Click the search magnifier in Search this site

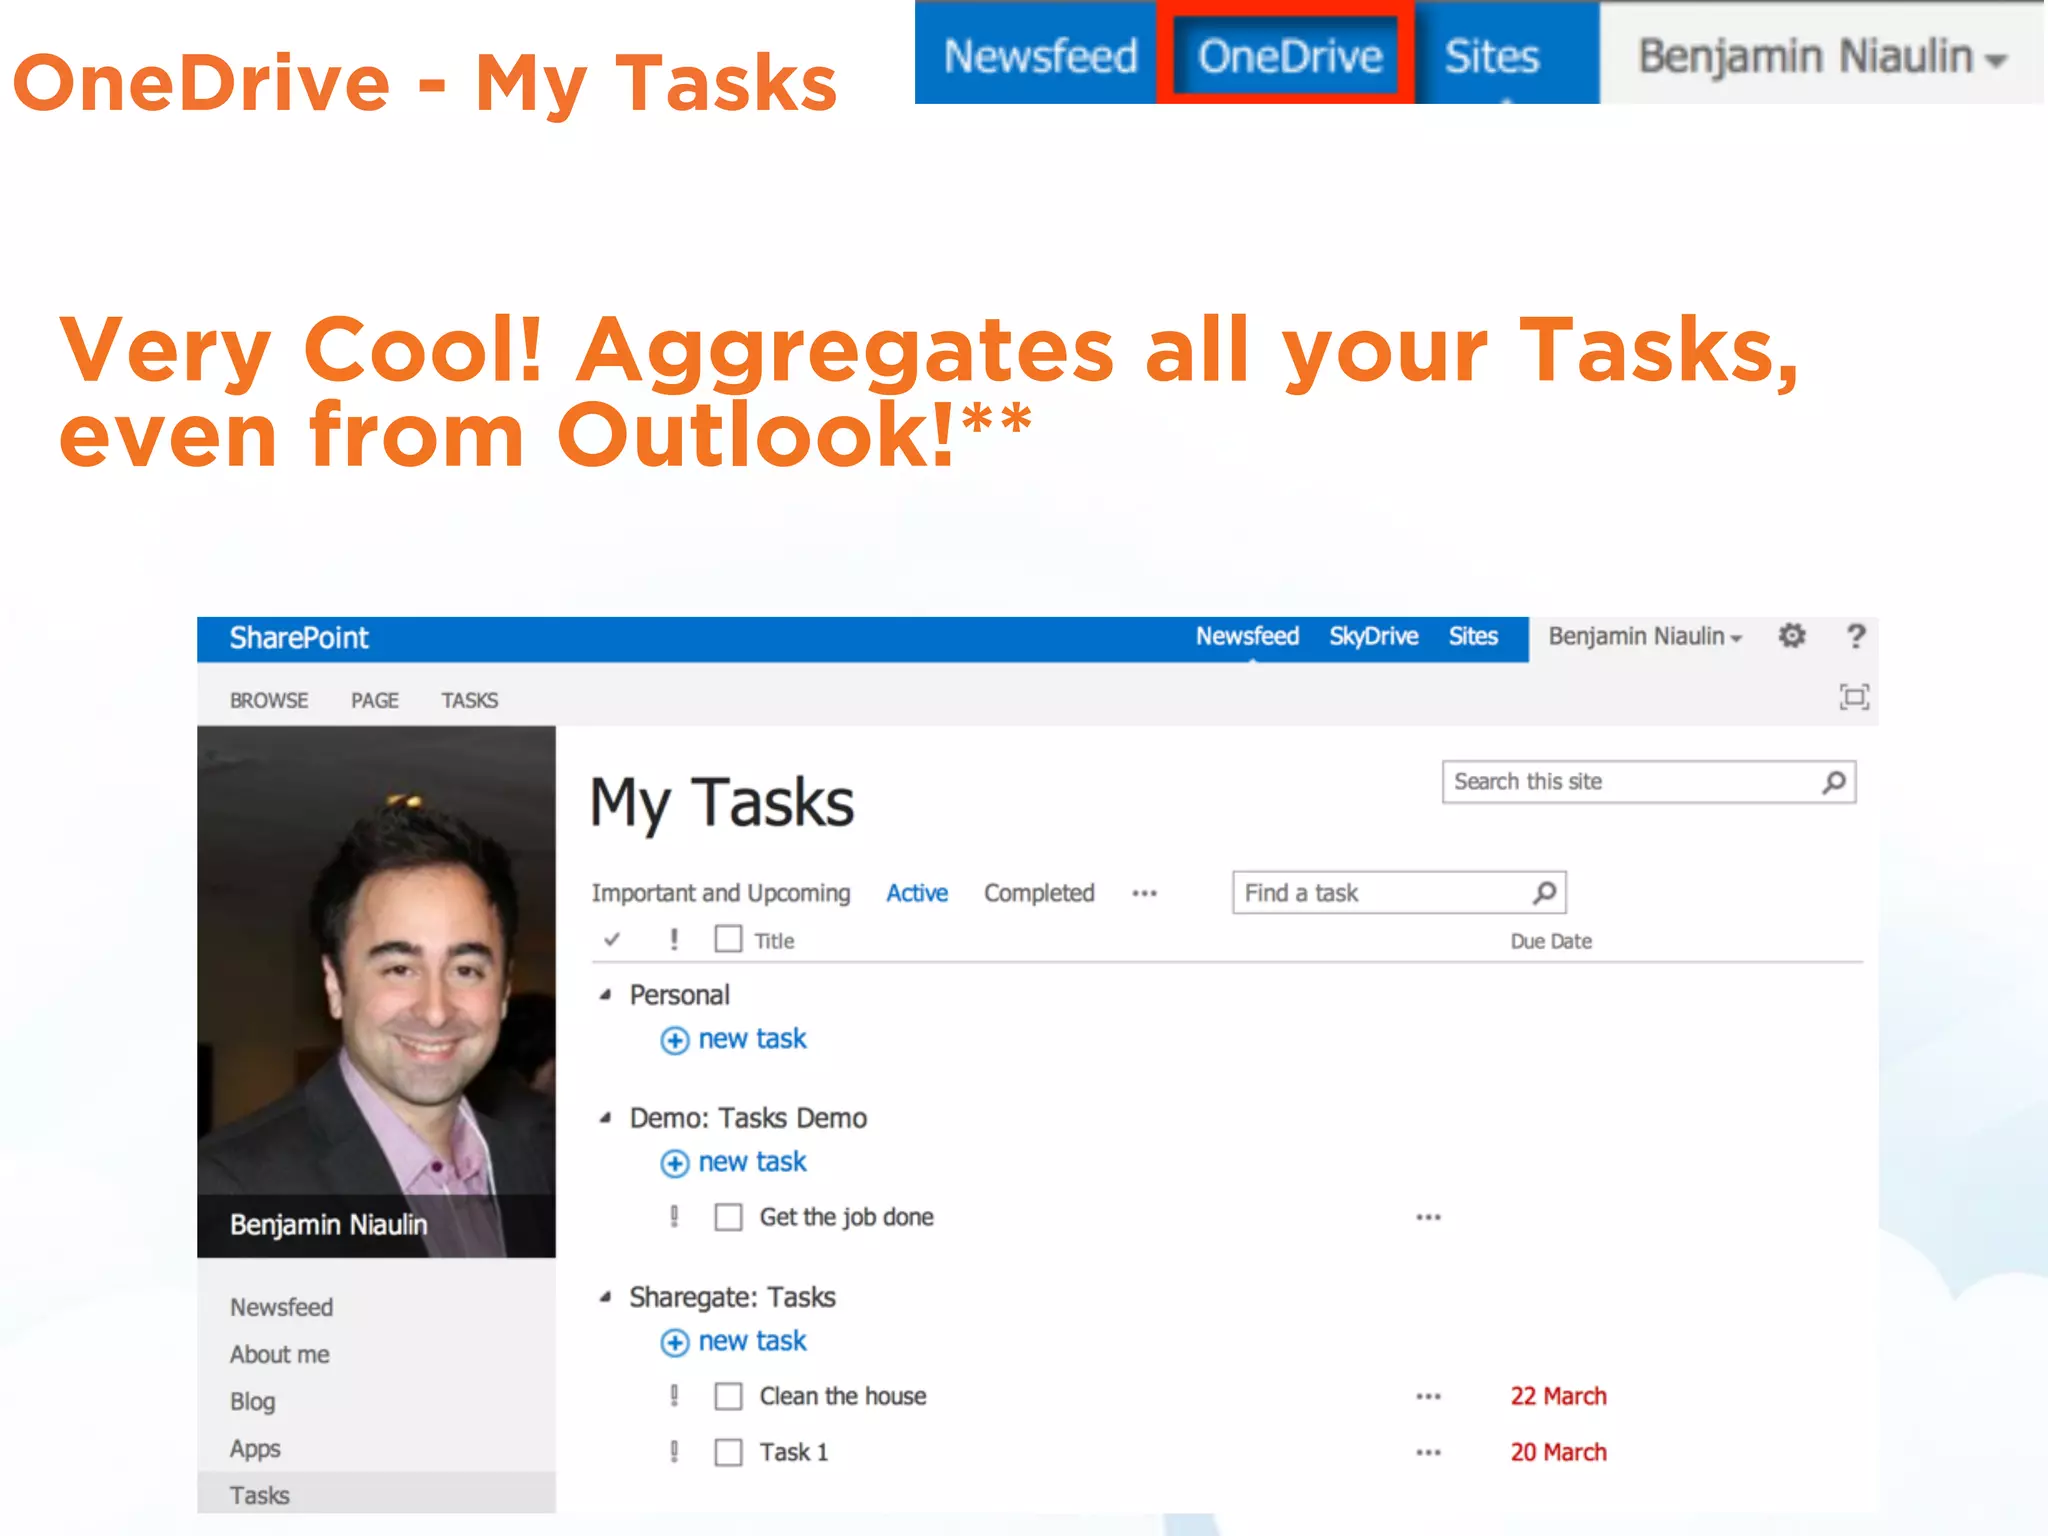[1834, 782]
